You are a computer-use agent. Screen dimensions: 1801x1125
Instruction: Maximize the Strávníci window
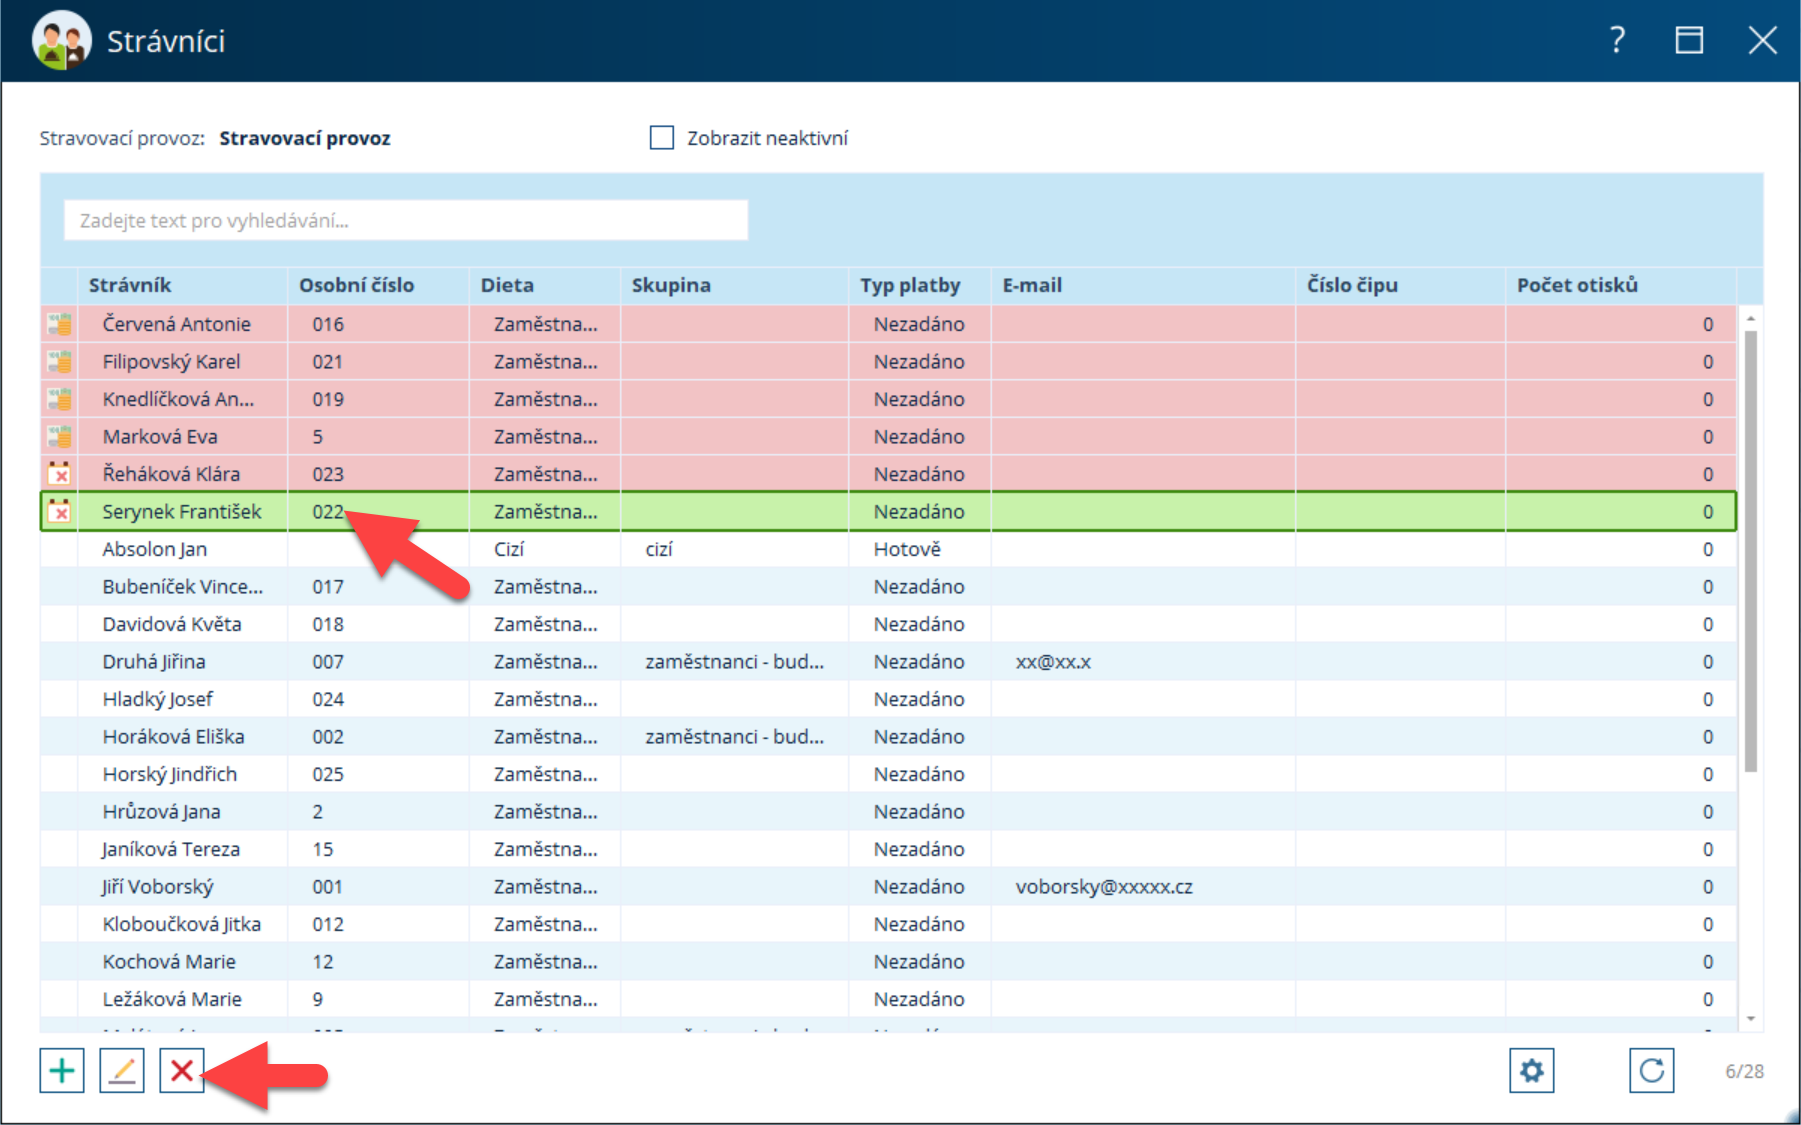[1689, 40]
